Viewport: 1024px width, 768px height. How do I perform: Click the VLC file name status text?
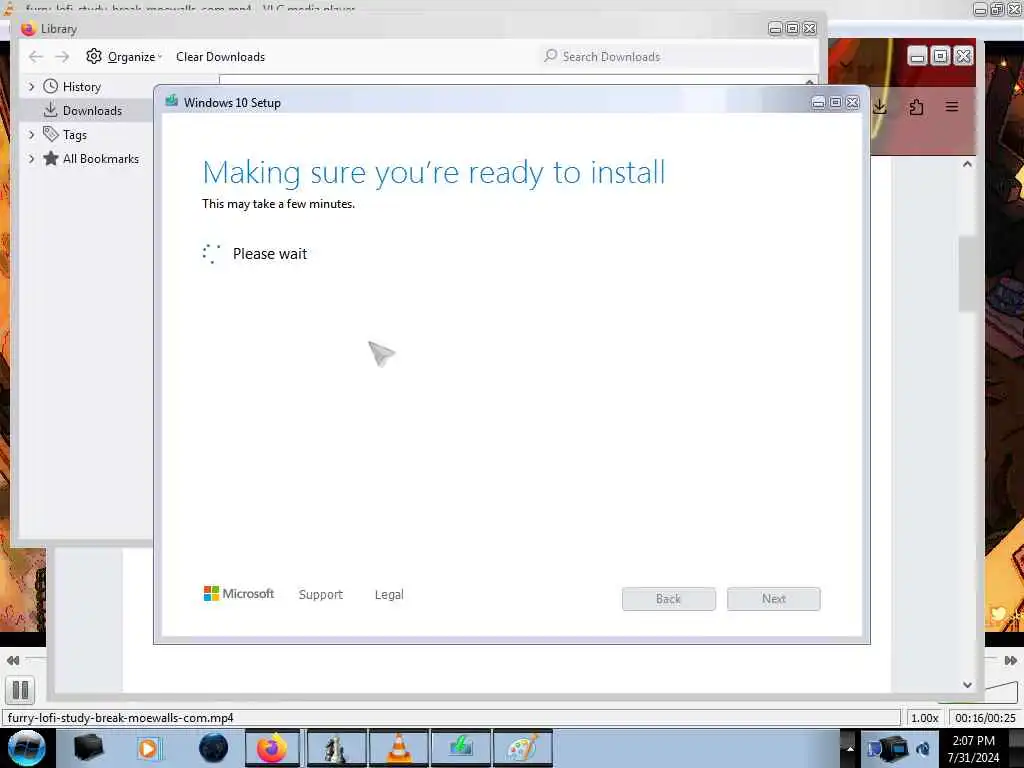pyautogui.click(x=121, y=718)
